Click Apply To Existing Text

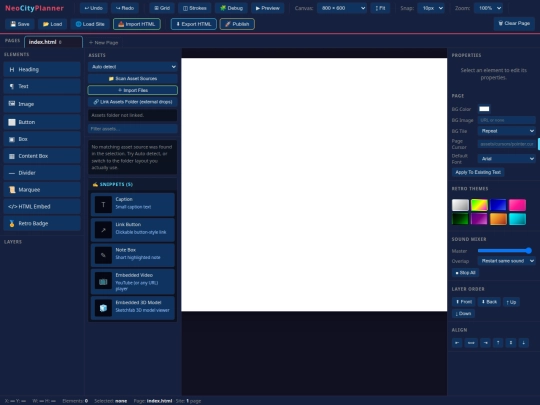tap(478, 172)
